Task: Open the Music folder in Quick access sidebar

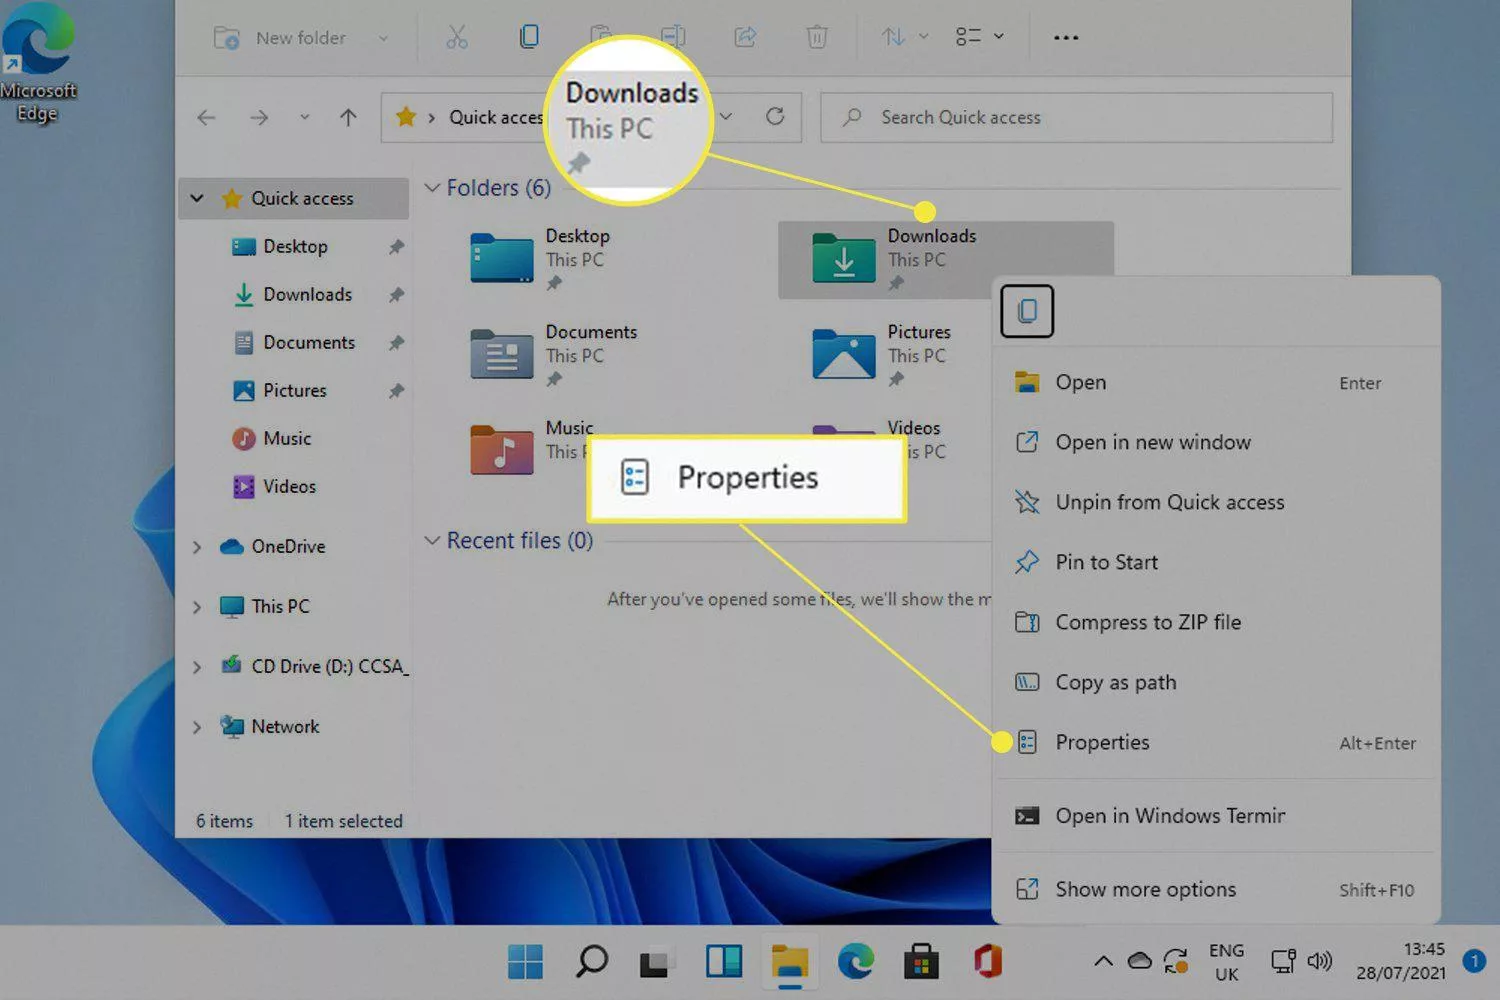Action: [287, 438]
